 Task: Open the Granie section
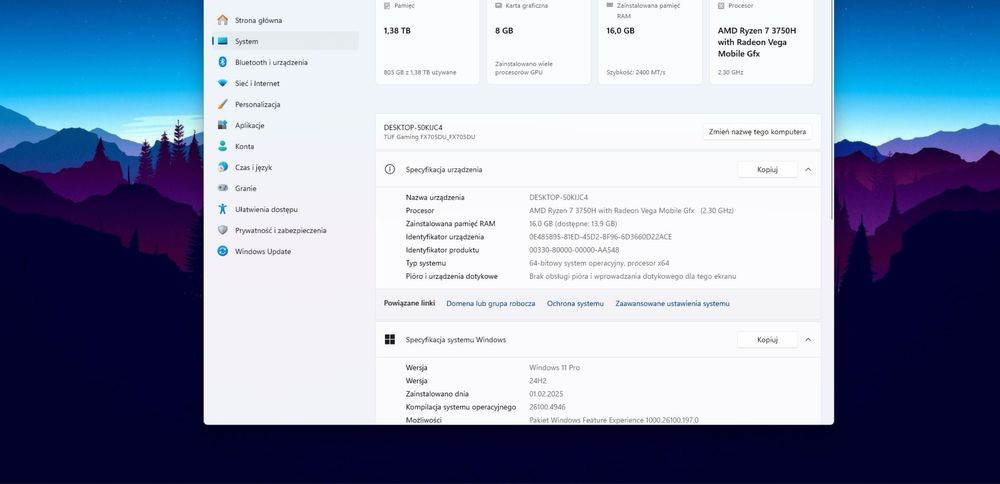285,188
